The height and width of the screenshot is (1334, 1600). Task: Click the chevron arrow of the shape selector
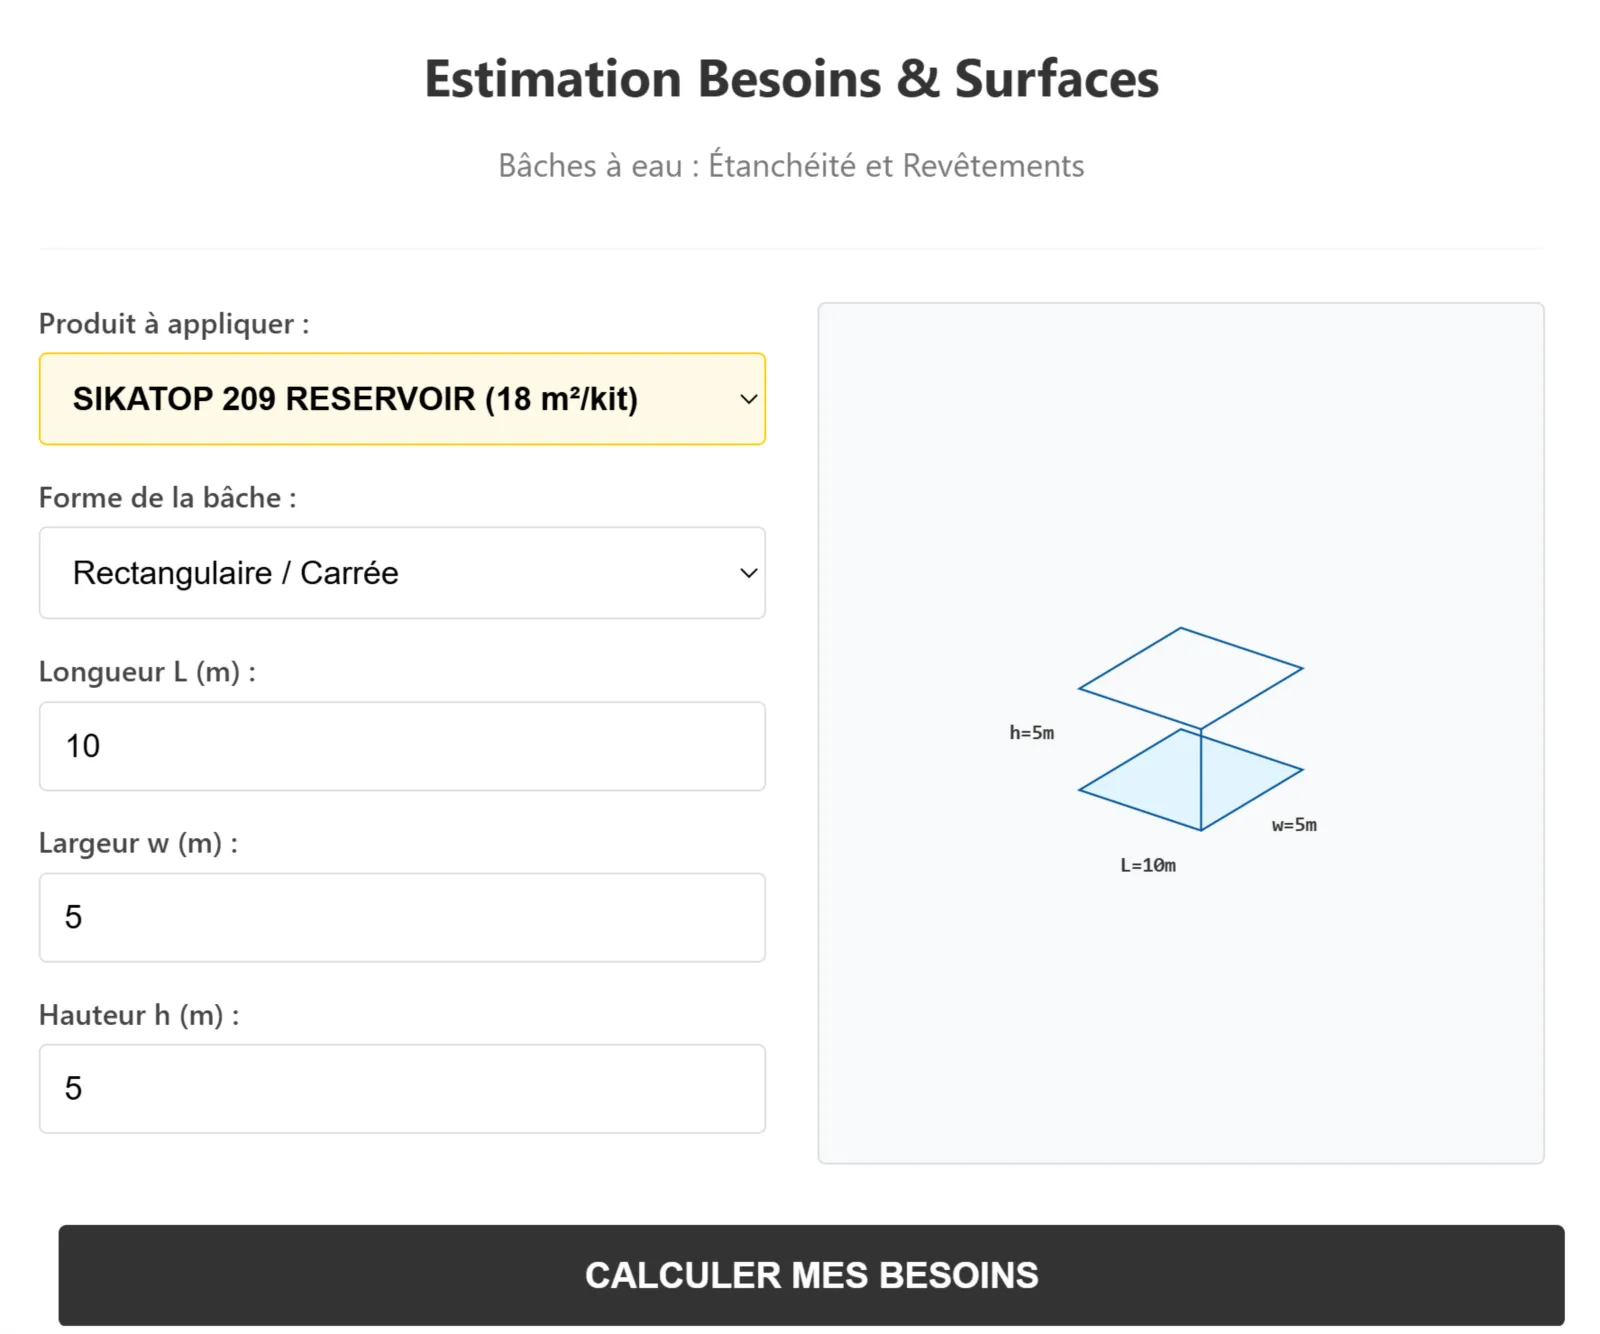coord(748,573)
